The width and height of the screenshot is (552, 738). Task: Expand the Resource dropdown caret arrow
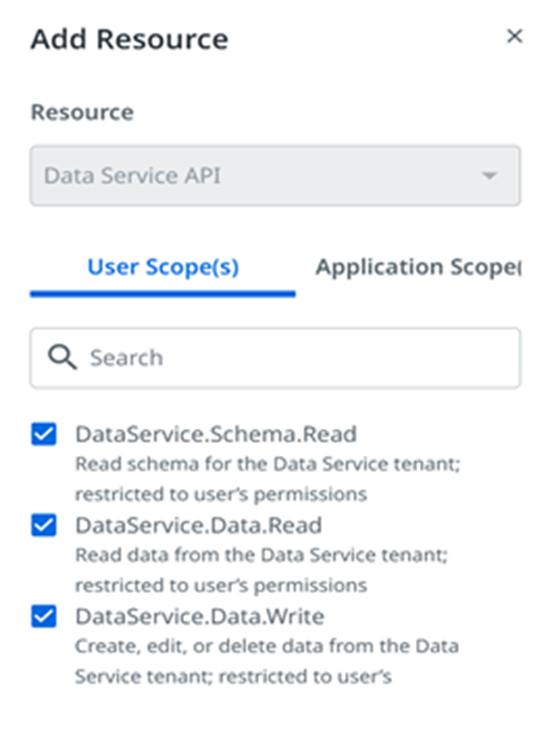[489, 176]
